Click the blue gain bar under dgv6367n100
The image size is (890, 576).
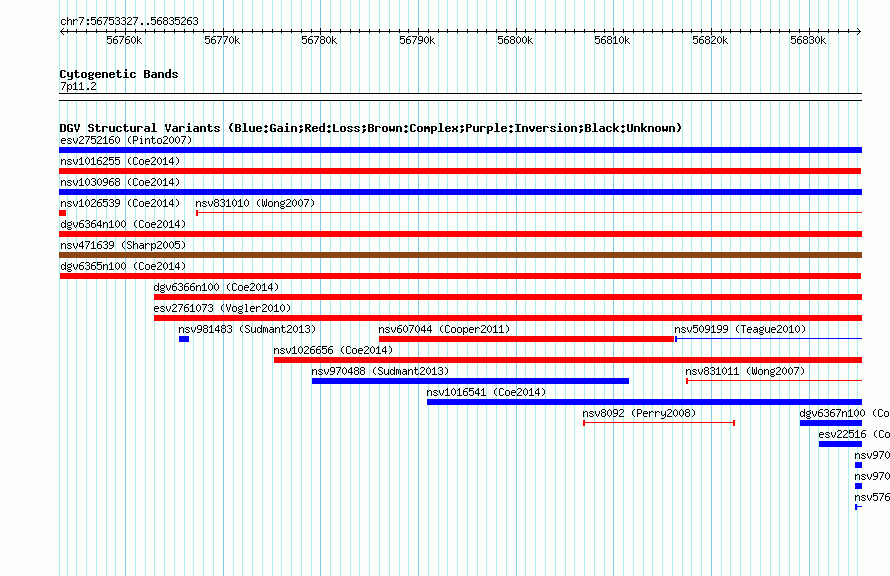click(x=831, y=423)
